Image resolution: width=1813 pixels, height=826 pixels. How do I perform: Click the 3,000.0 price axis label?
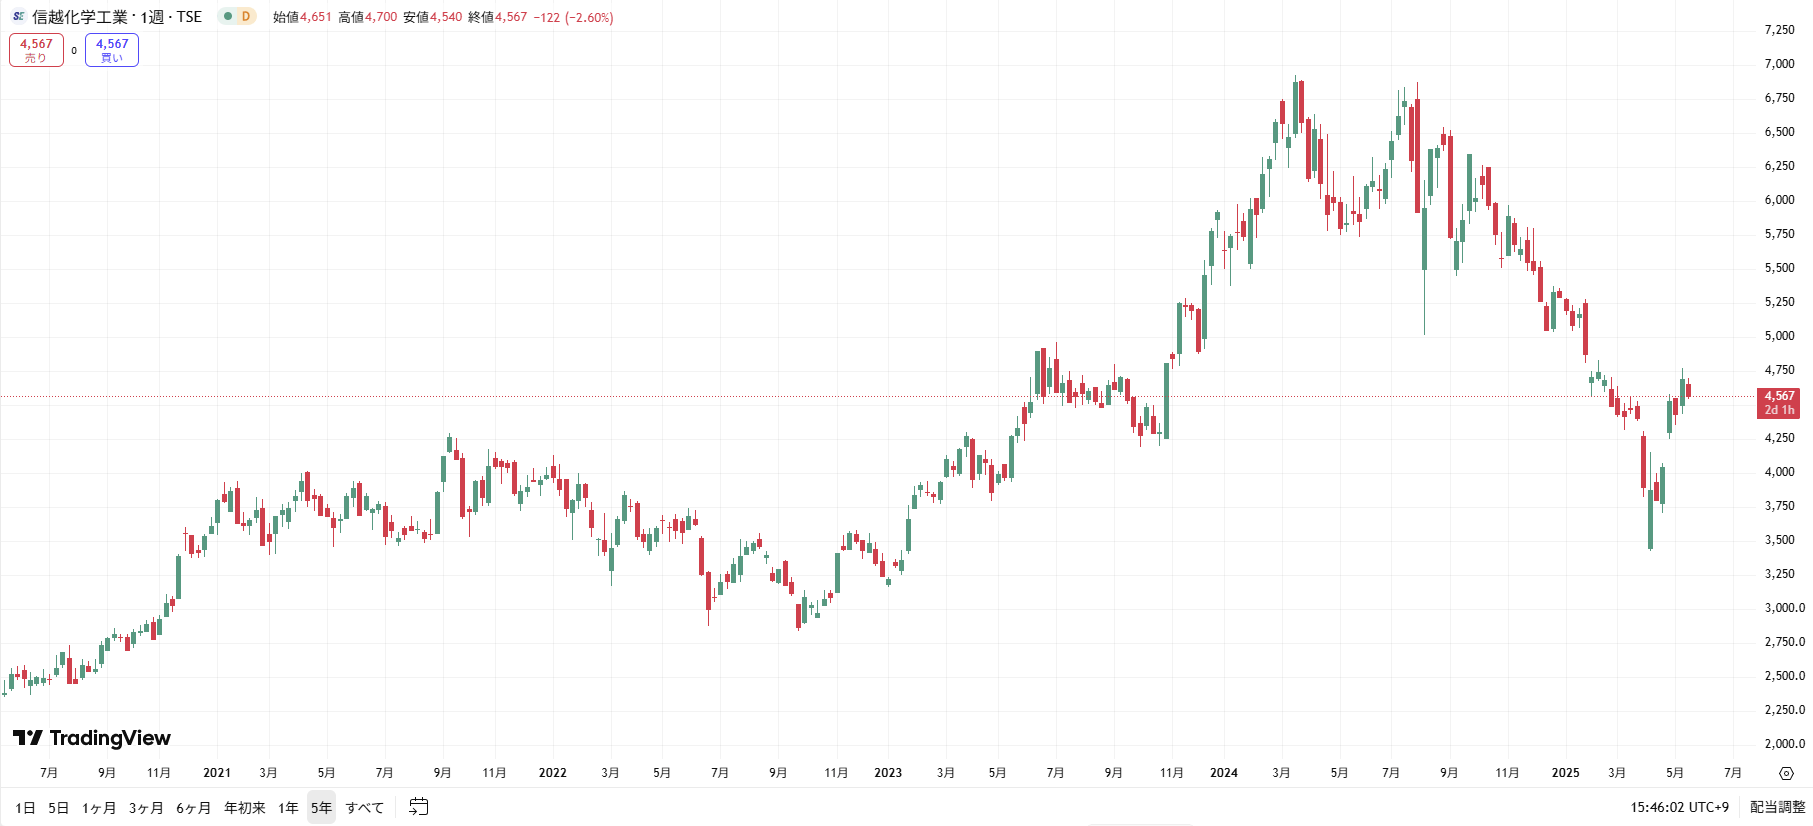(1784, 608)
